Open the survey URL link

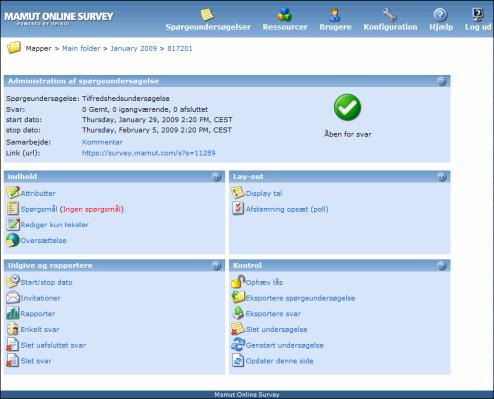[149, 153]
